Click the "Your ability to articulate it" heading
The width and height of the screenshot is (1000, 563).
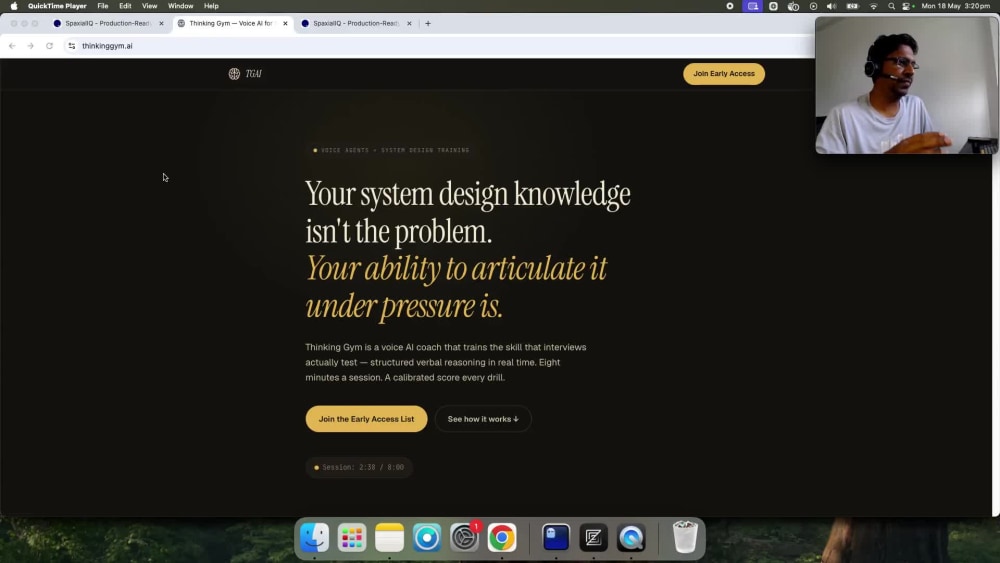tap(456, 269)
